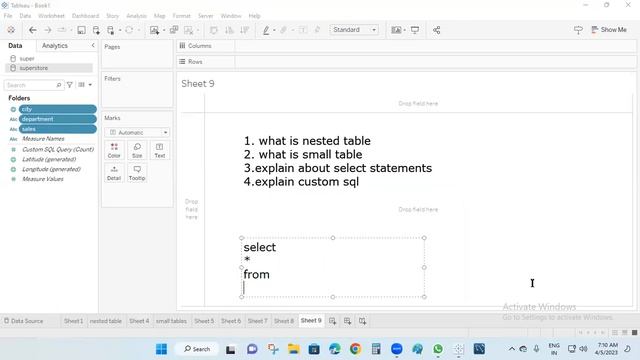This screenshot has width=640, height=360.
Task: Select Custom SQL Query (Count) field
Action: coord(58,149)
